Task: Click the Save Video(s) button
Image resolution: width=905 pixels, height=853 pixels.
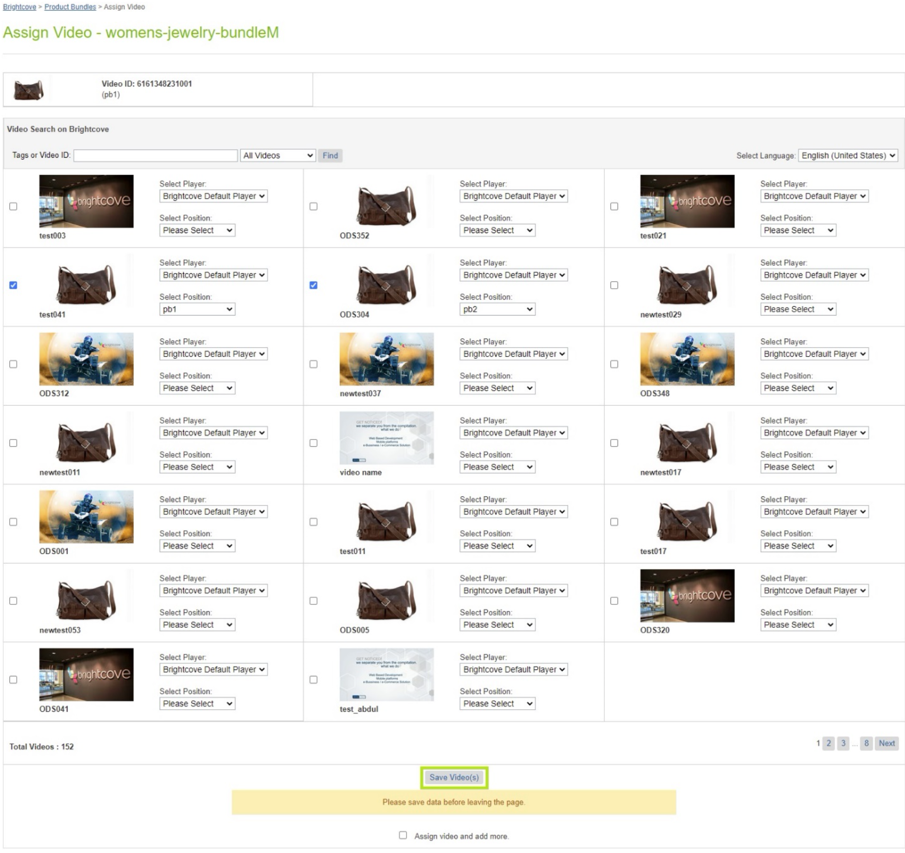Action: [455, 776]
